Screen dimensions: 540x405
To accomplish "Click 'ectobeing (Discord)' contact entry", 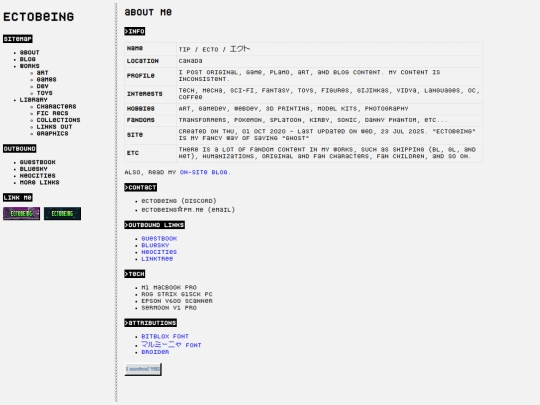I will 179,201.
